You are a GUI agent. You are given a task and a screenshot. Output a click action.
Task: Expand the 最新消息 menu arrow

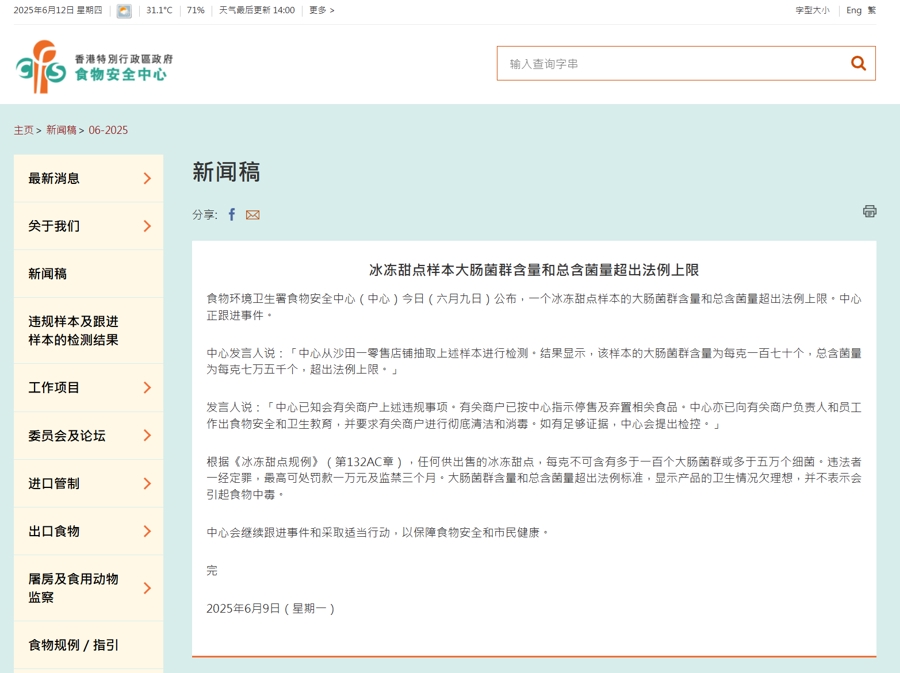pyautogui.click(x=147, y=179)
